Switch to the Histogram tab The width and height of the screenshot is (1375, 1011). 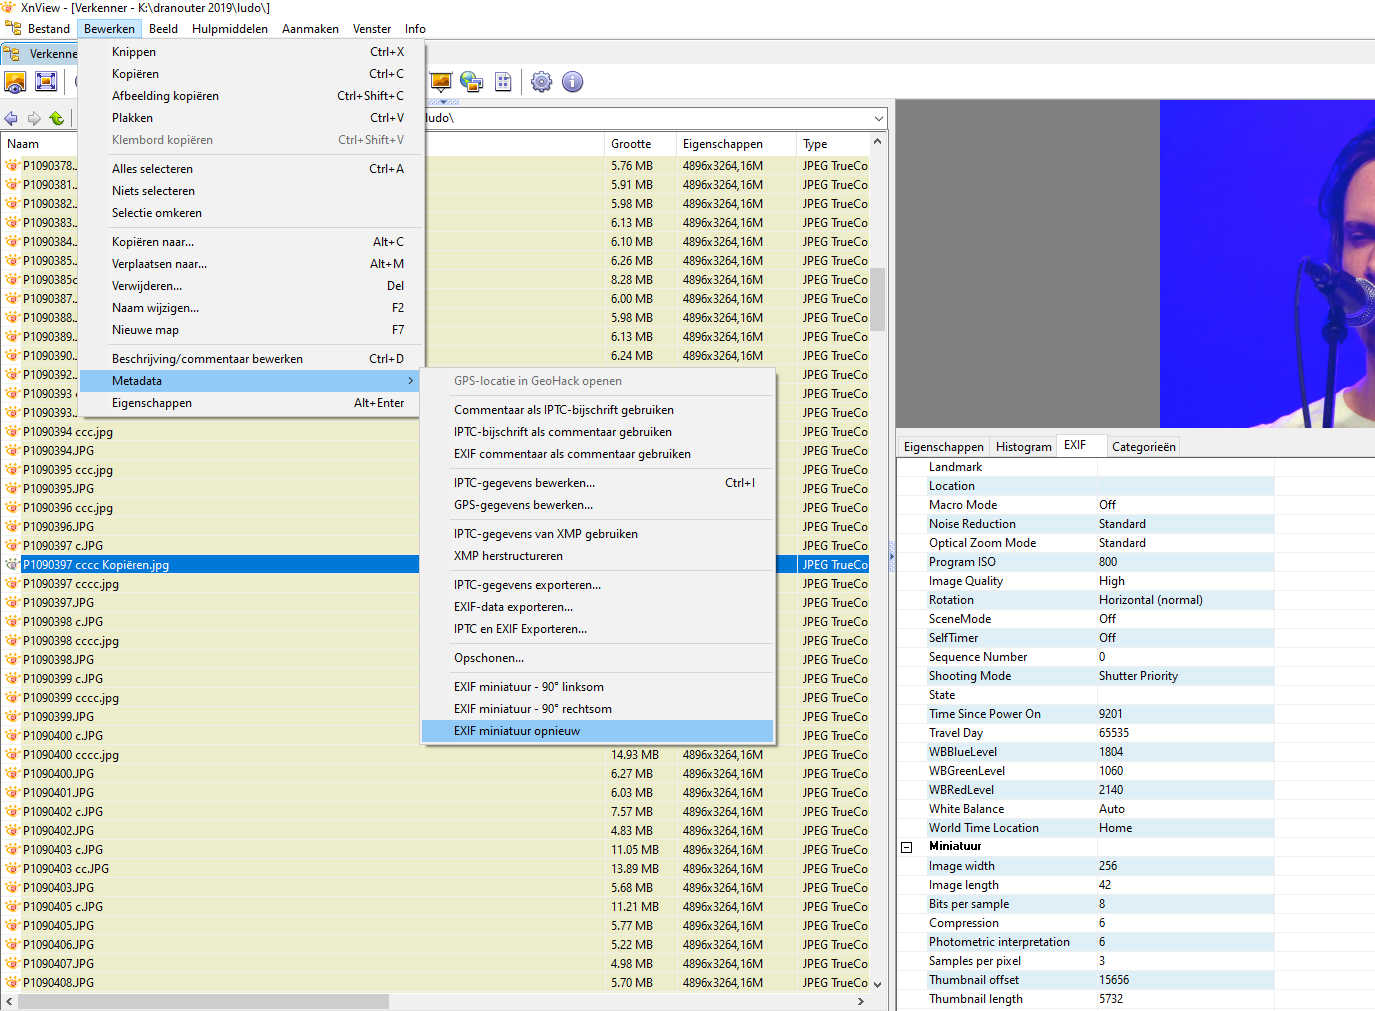pos(1023,447)
